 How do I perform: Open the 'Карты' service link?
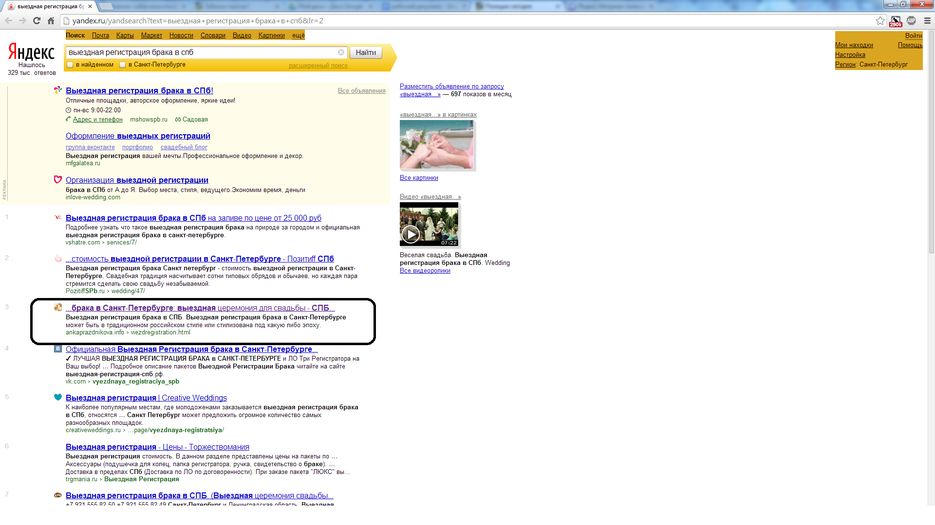click(x=125, y=35)
